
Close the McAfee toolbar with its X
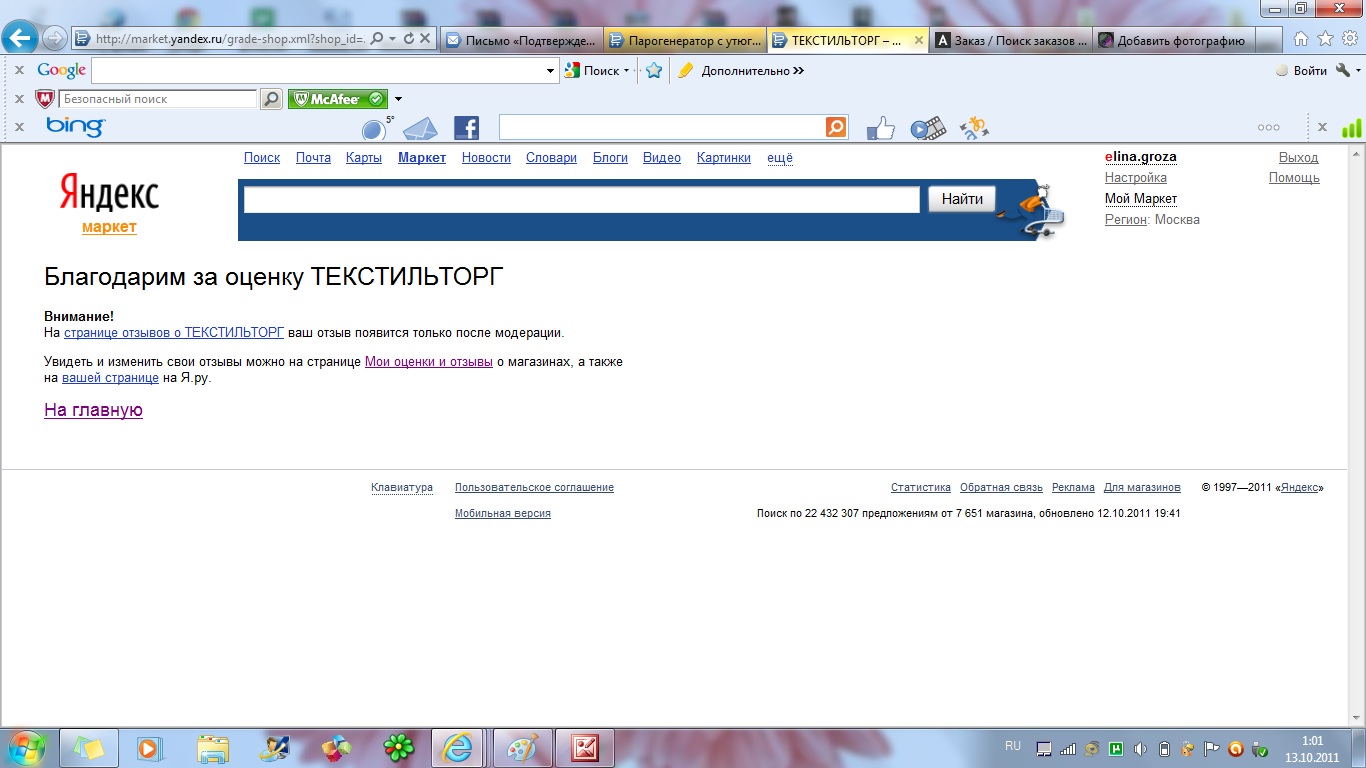(19, 99)
